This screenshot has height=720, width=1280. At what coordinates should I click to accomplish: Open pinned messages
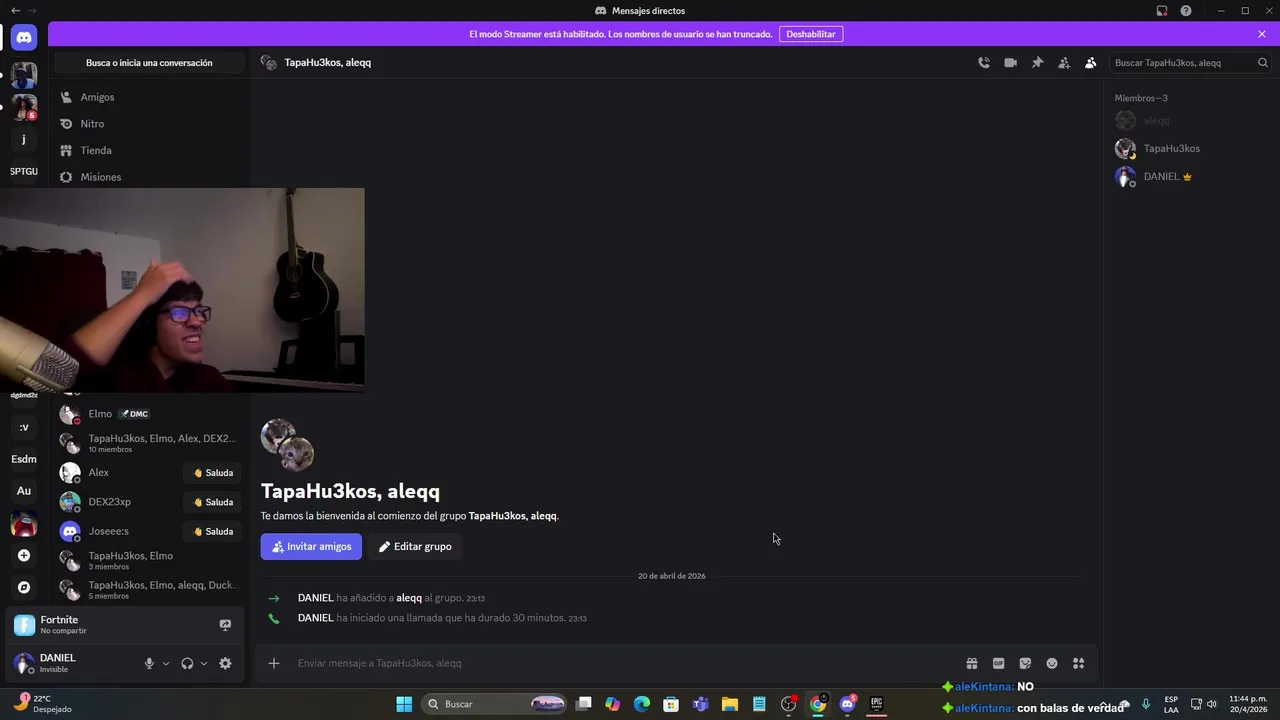pos(1037,62)
